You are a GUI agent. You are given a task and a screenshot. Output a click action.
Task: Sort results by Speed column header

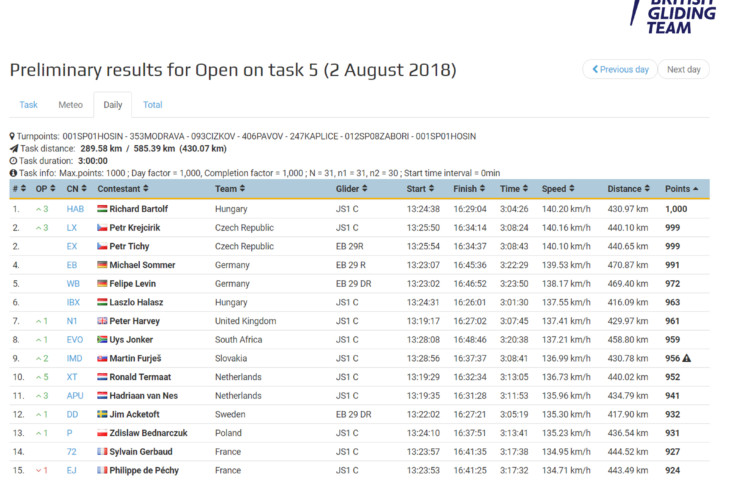click(x=553, y=188)
